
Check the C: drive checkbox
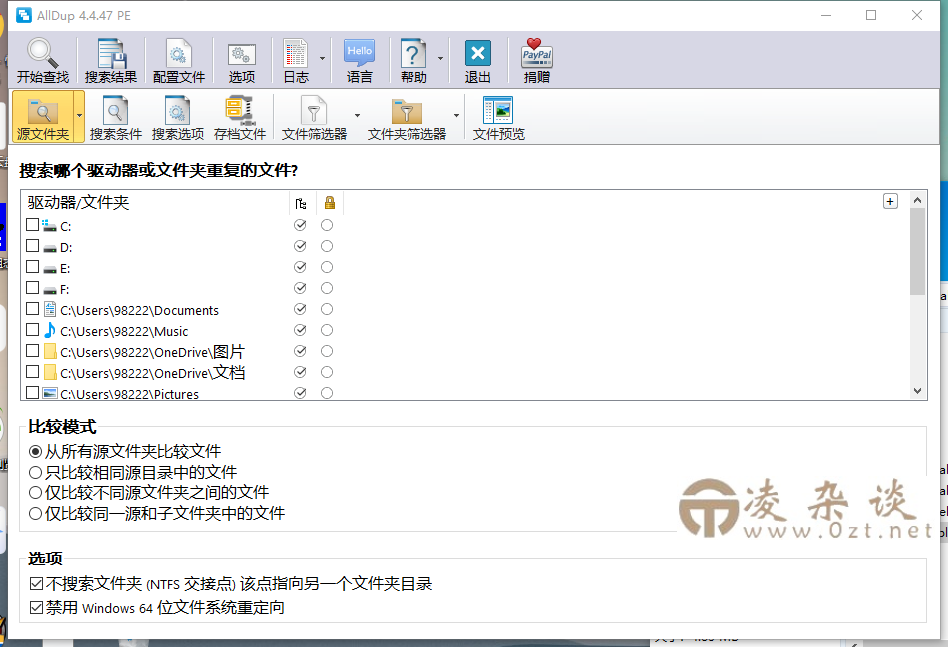click(x=33, y=225)
